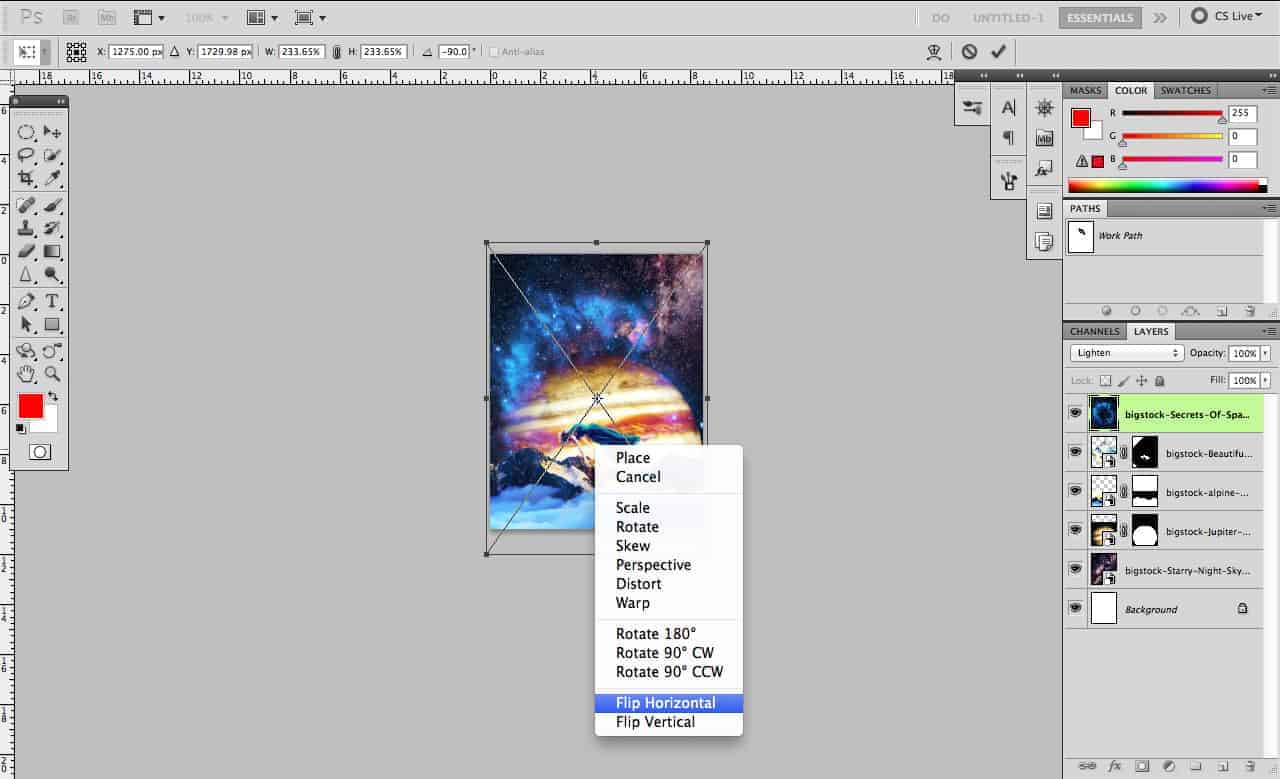Select the Sharpen tool
Viewport: 1280px width, 779px height.
click(26, 274)
